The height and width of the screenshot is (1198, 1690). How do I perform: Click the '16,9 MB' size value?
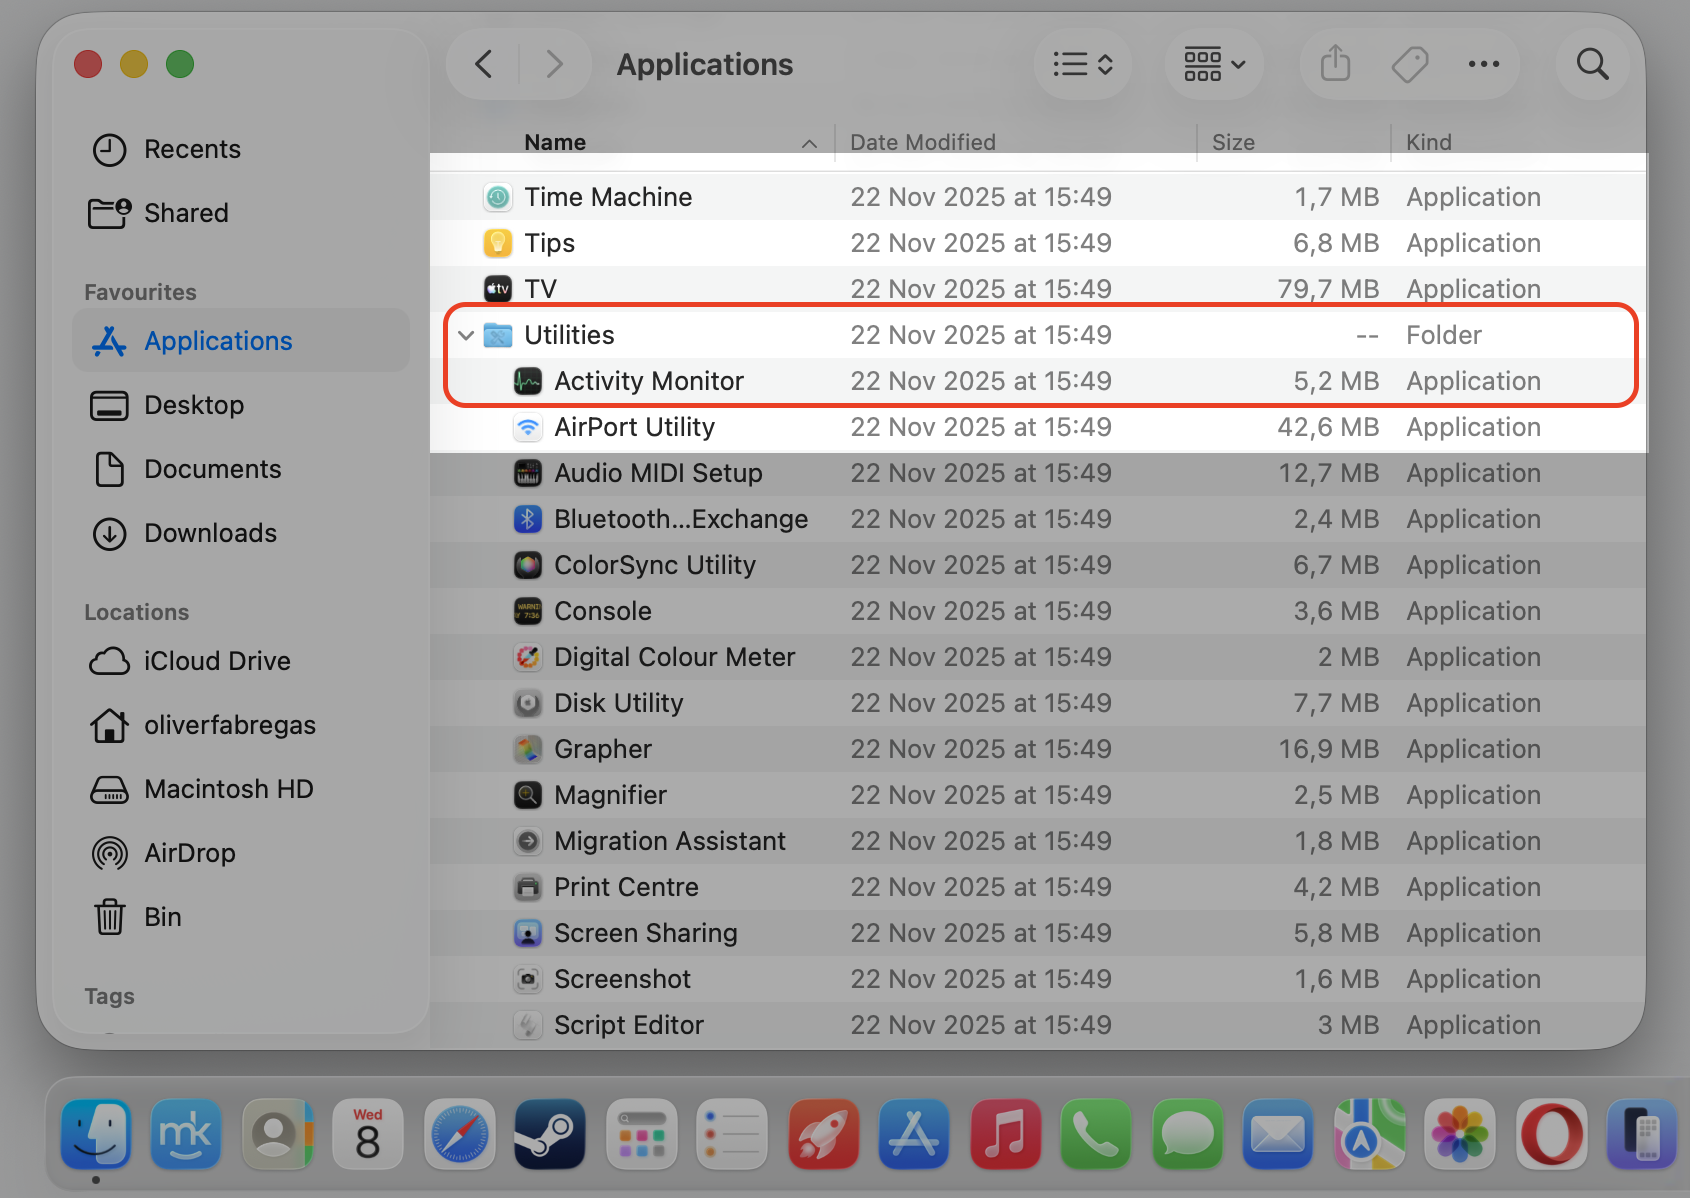1328,749
